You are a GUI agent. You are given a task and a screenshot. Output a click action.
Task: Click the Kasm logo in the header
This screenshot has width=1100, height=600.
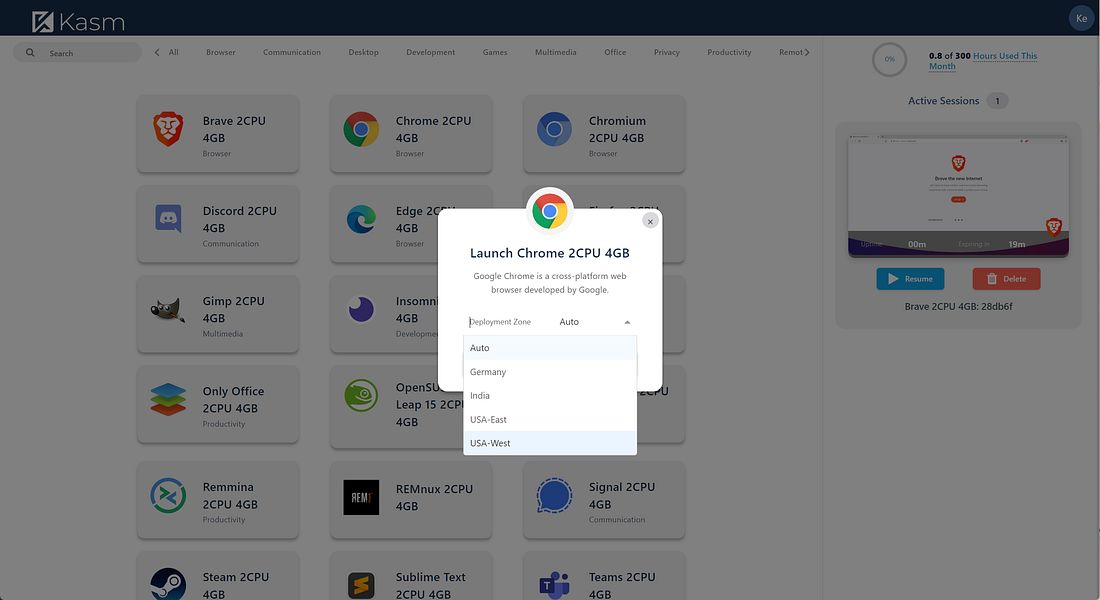tap(75, 18)
